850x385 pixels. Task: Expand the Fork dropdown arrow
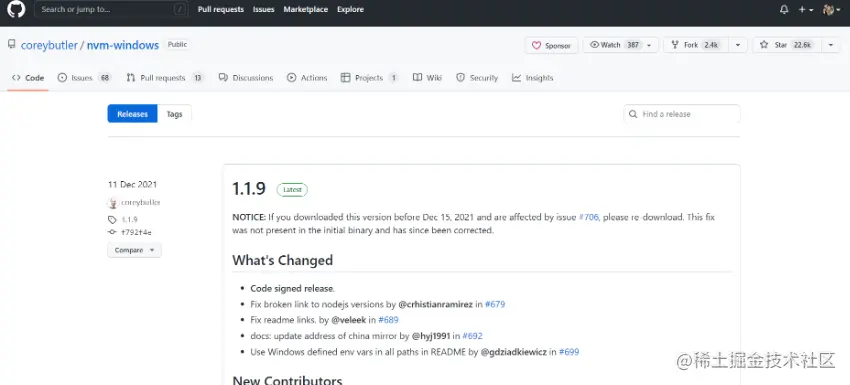738,45
